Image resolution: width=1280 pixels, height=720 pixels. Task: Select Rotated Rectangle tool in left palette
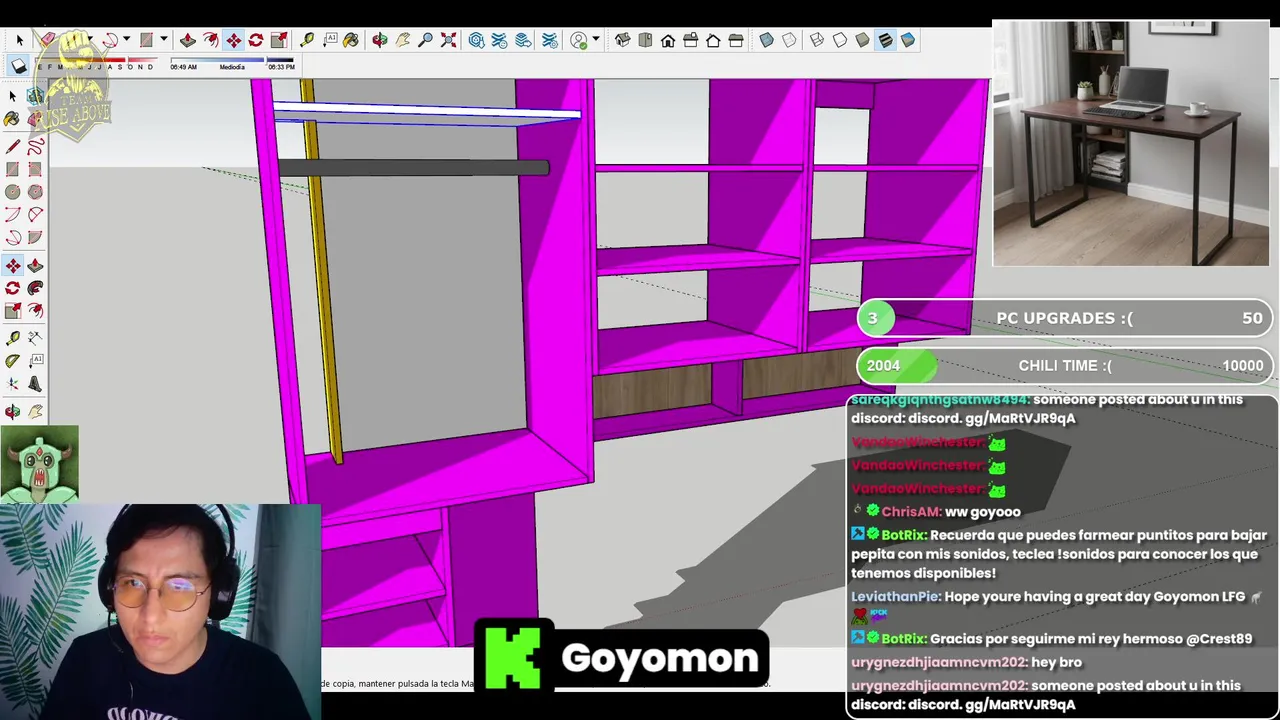coord(35,167)
